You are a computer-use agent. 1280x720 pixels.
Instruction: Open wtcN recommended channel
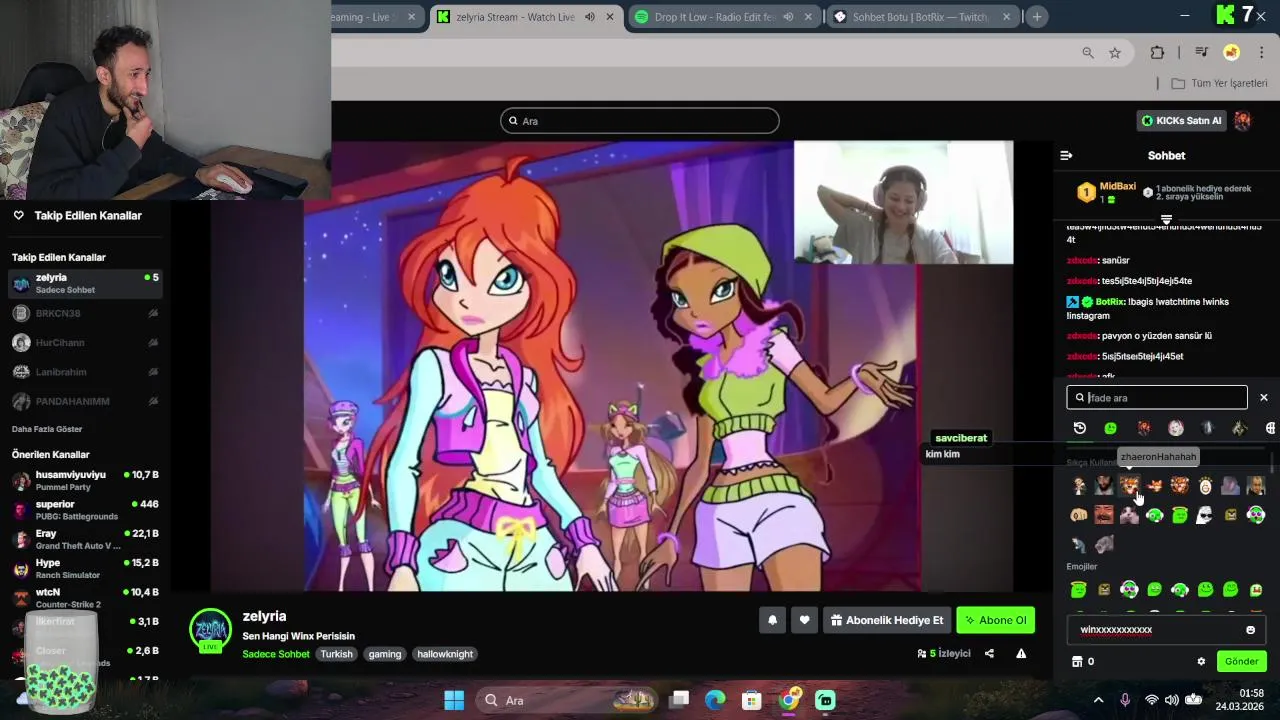coord(85,598)
